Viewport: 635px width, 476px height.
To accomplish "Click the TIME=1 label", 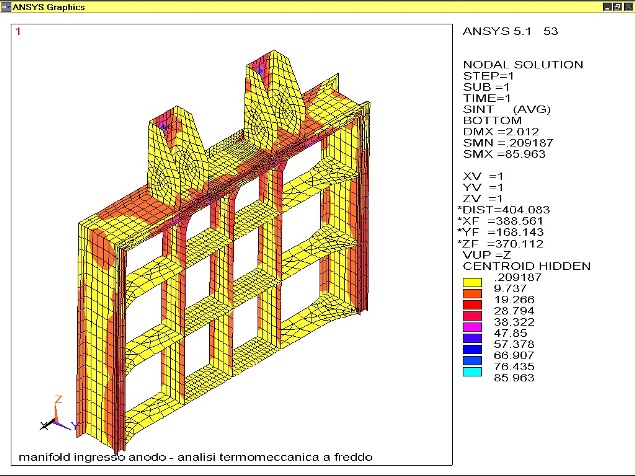I will pyautogui.click(x=487, y=98).
